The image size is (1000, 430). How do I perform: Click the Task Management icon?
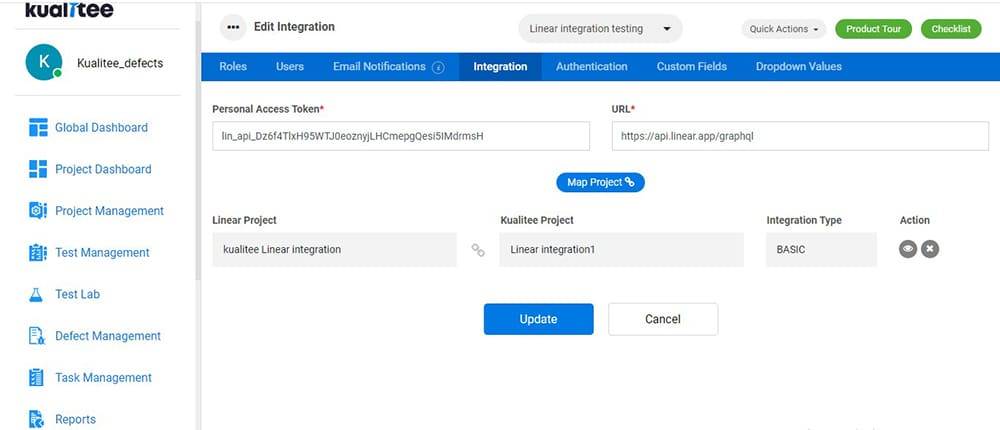pyautogui.click(x=37, y=378)
